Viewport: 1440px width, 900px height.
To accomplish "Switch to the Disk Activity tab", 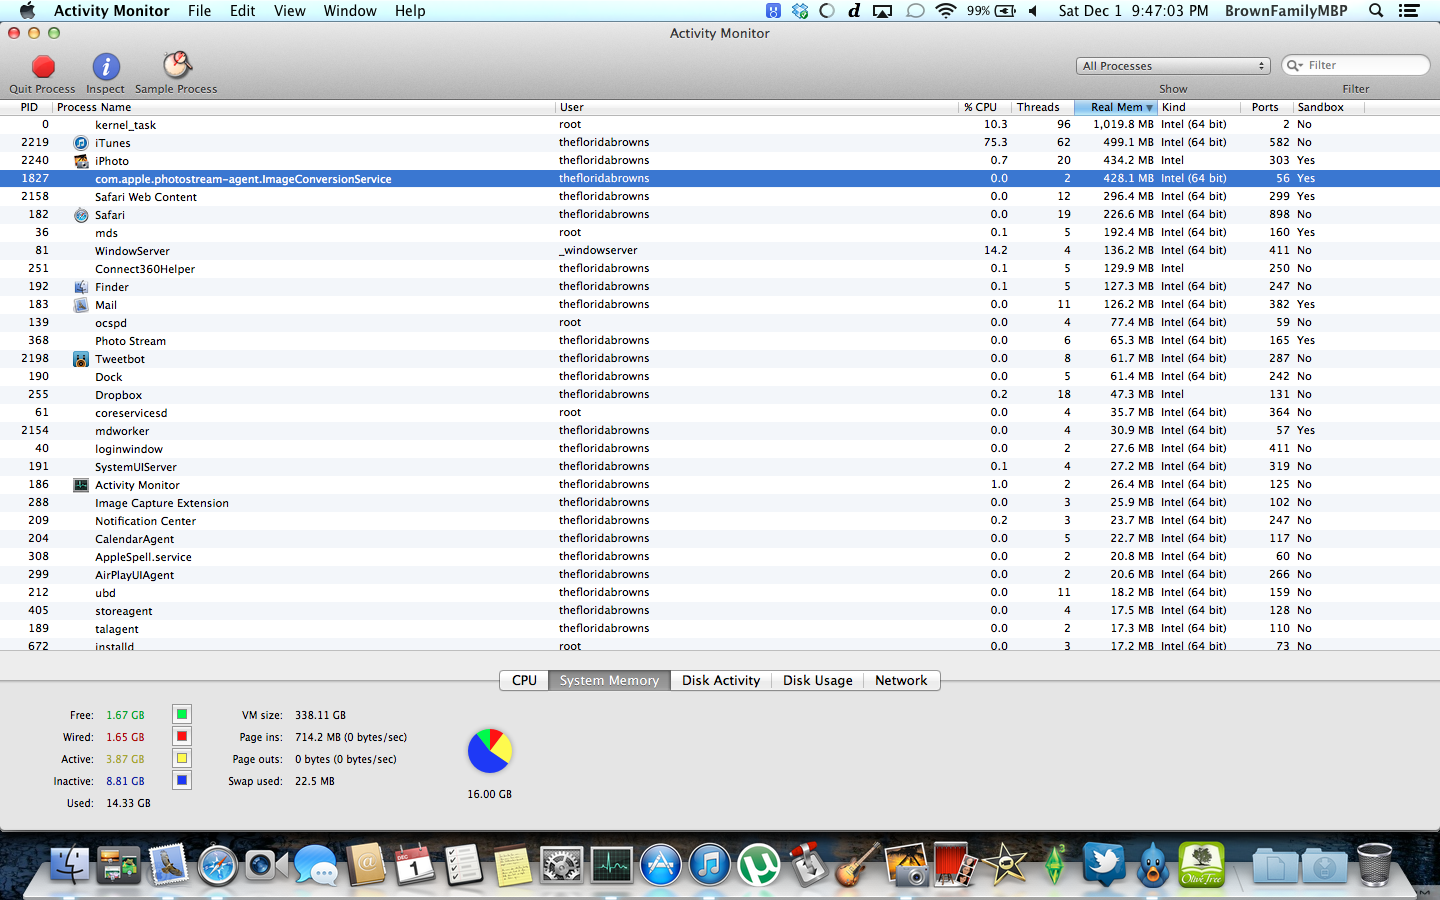I will (x=721, y=680).
